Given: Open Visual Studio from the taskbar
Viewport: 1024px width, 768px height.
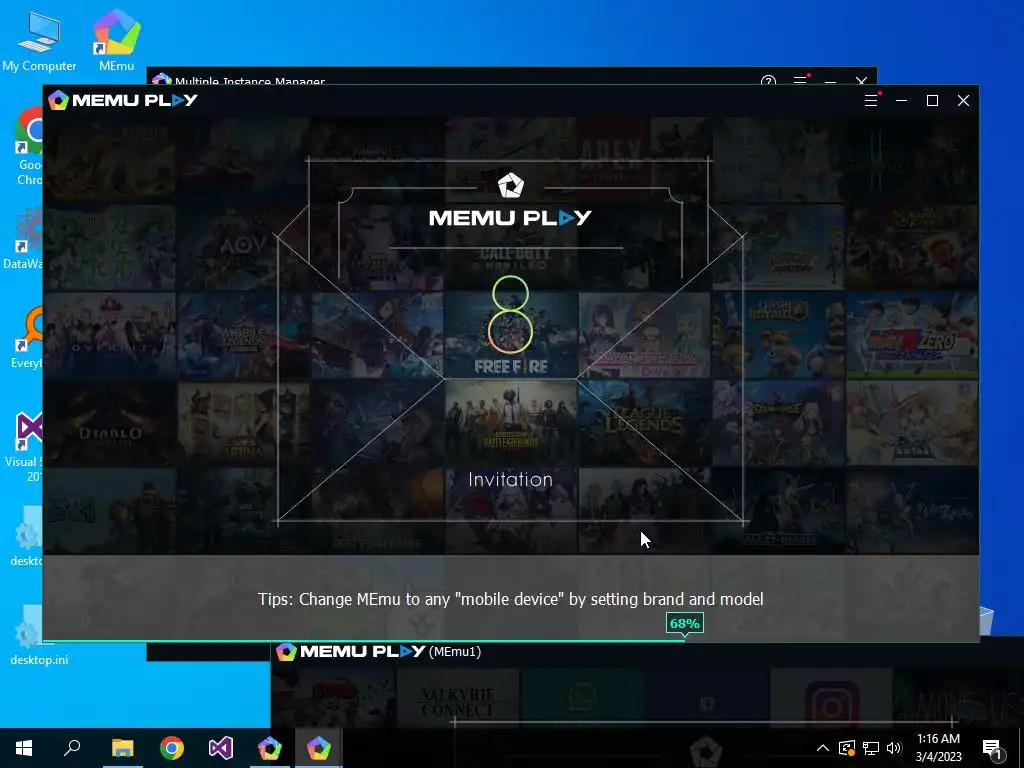Looking at the screenshot, I should [x=221, y=748].
